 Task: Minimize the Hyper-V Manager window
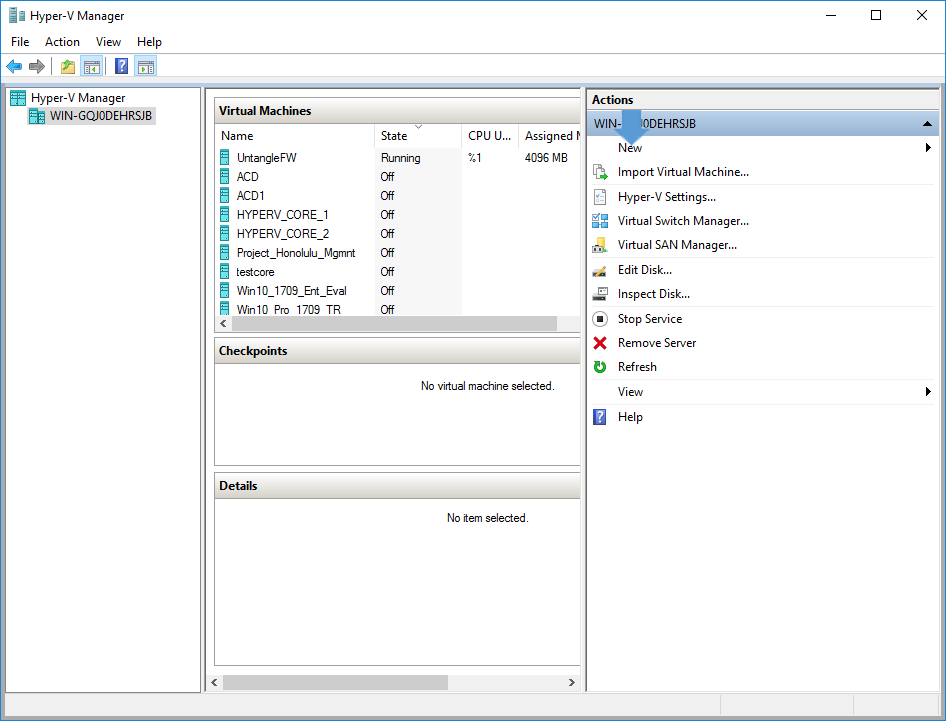click(831, 15)
